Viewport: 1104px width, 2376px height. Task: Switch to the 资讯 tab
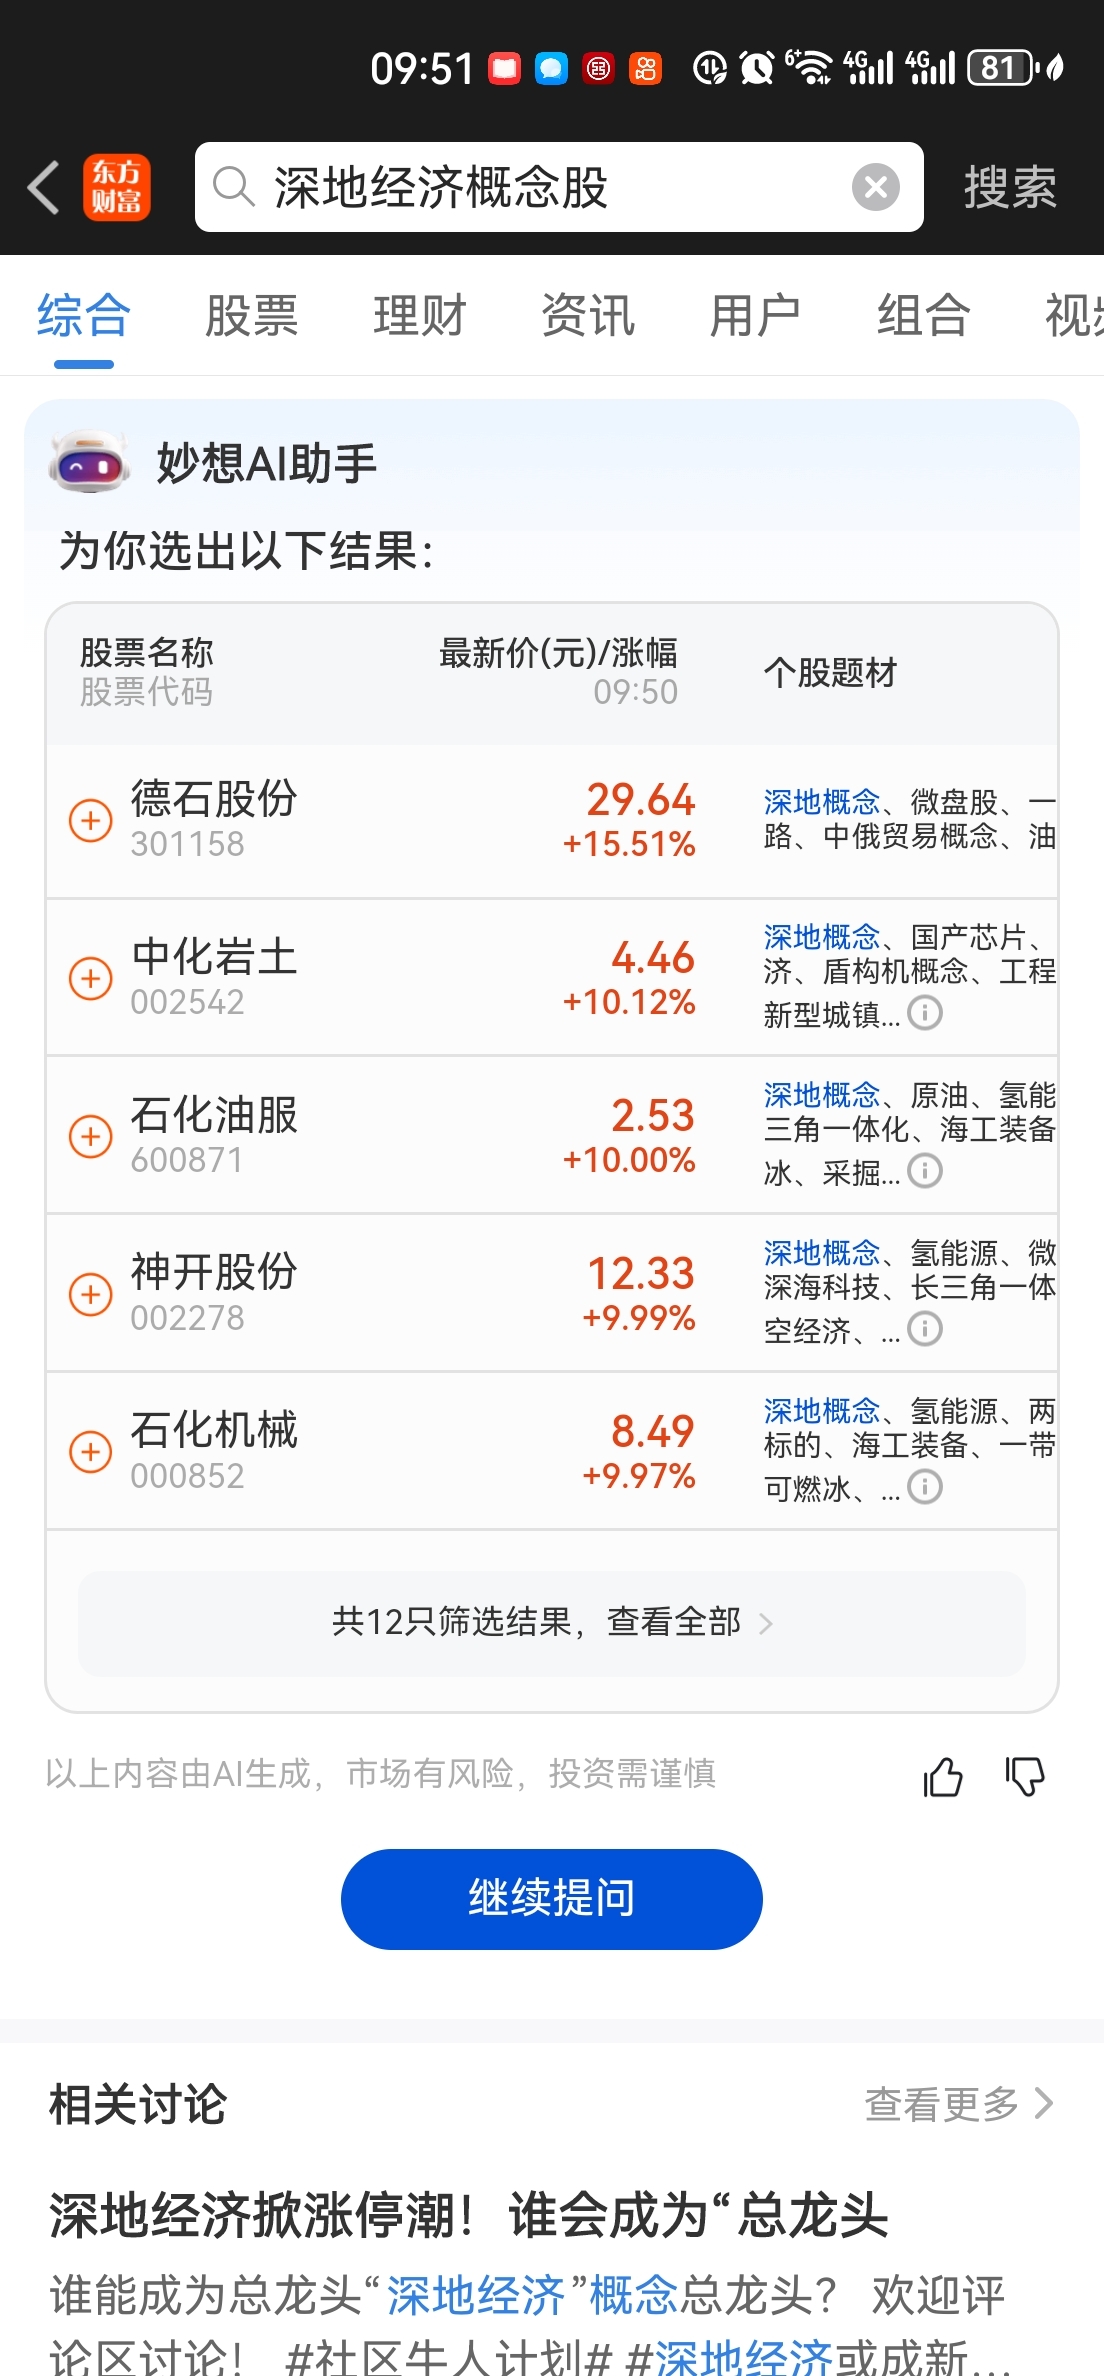(587, 316)
